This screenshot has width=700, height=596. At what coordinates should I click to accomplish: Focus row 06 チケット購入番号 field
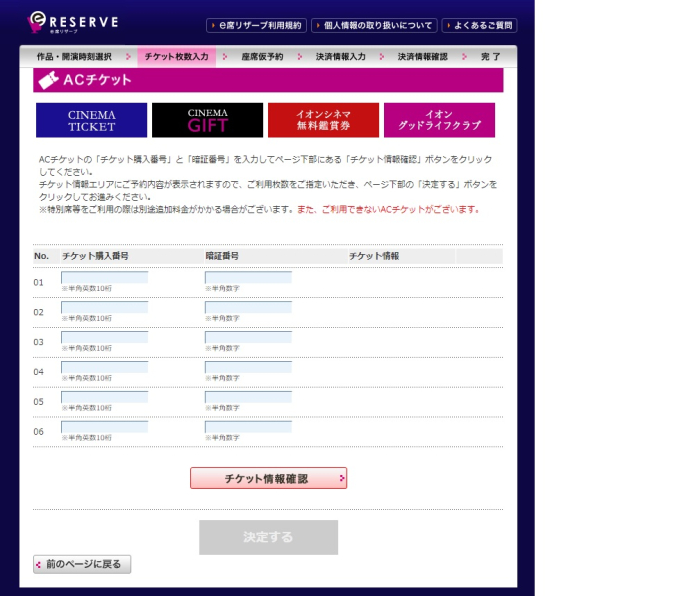[104, 427]
